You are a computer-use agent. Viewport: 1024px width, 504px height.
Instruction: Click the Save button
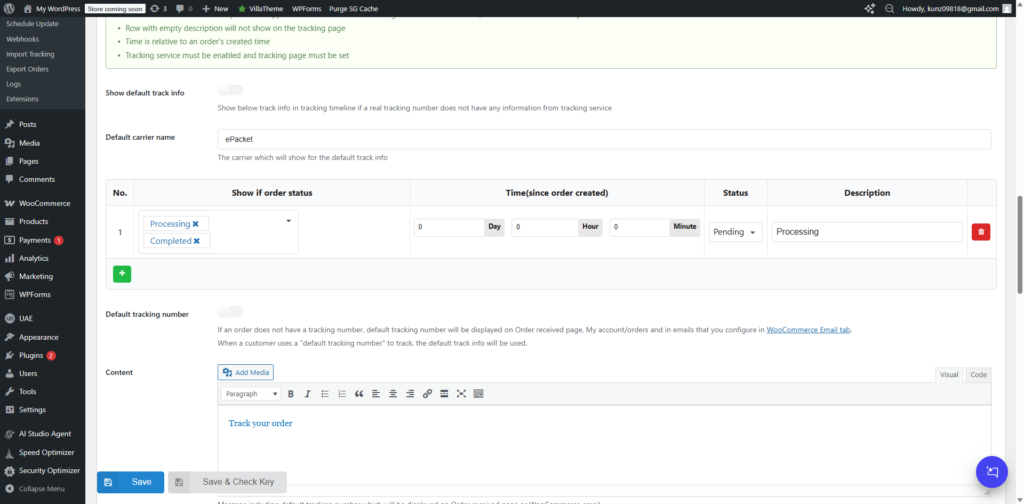click(x=131, y=482)
